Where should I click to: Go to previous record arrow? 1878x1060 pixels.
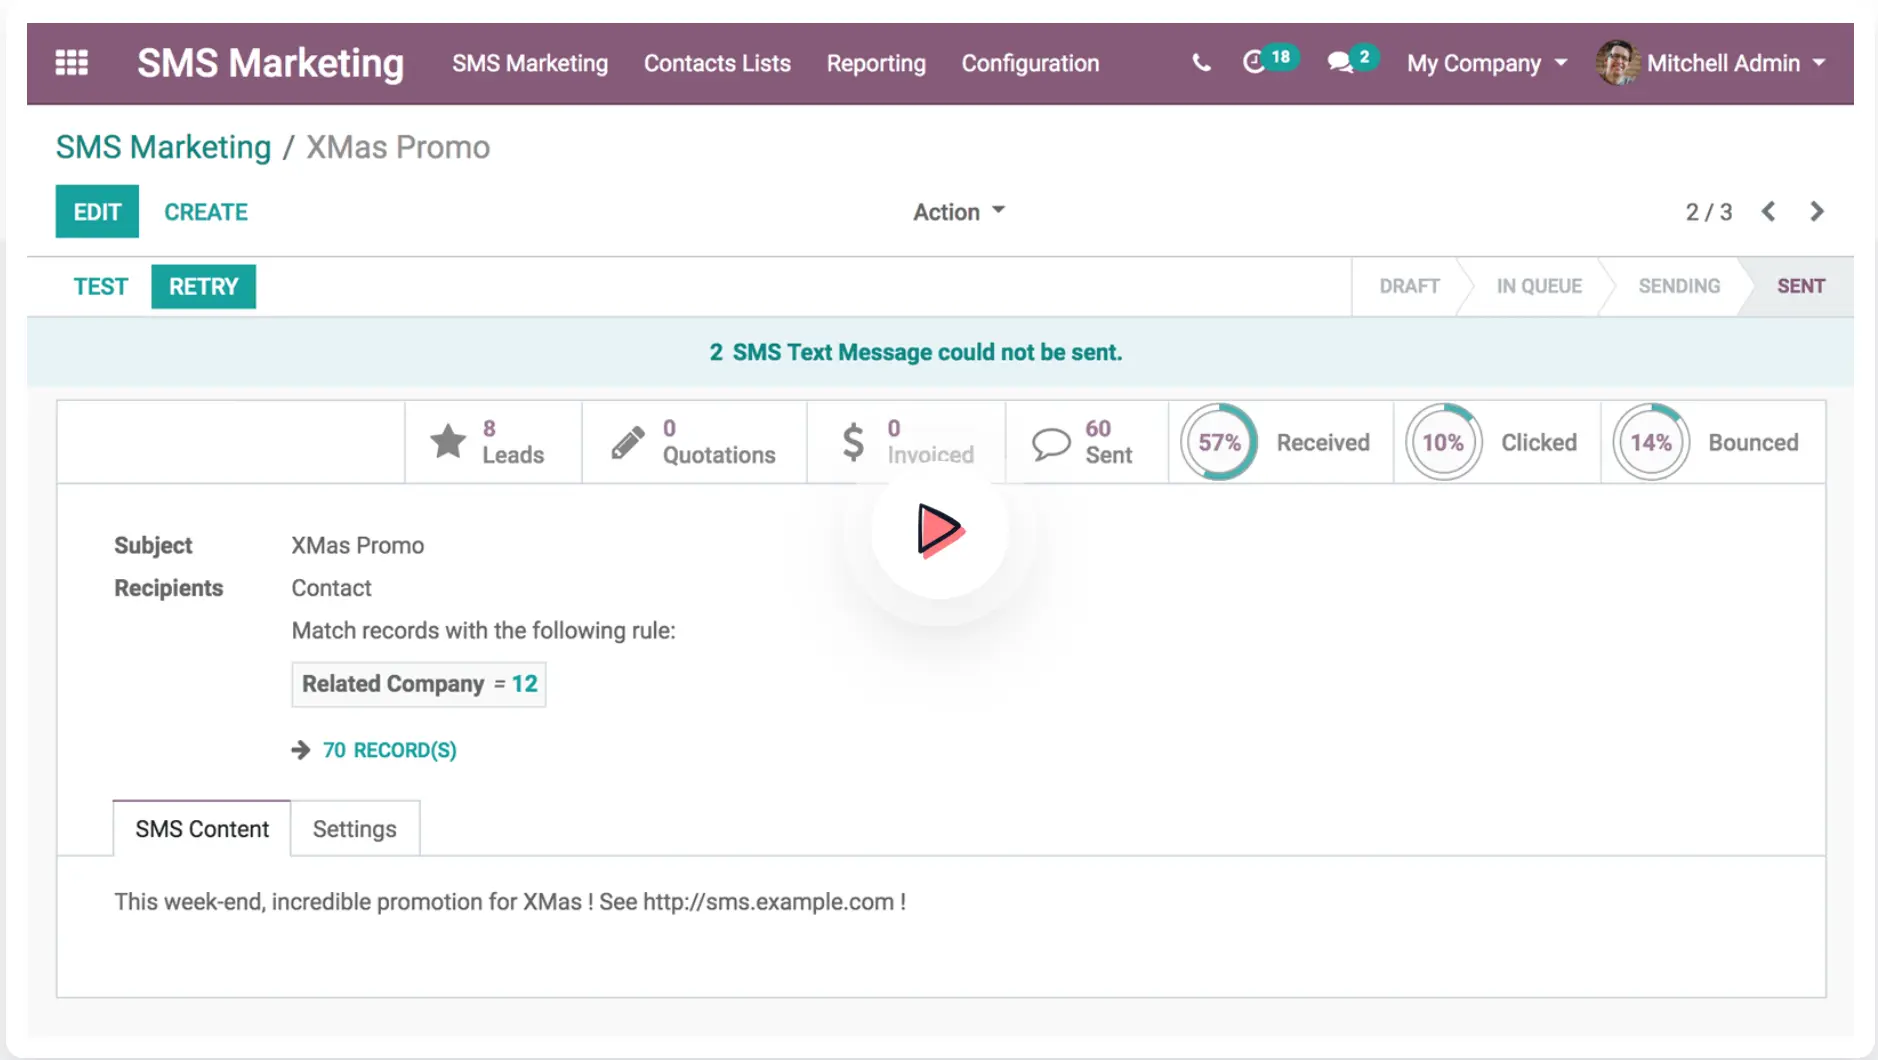(1768, 212)
